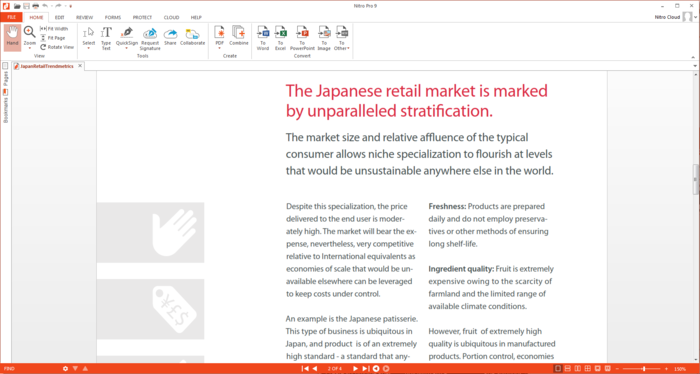The height and width of the screenshot is (374, 700).
Task: Open Find options gear icon
Action: 66,369
